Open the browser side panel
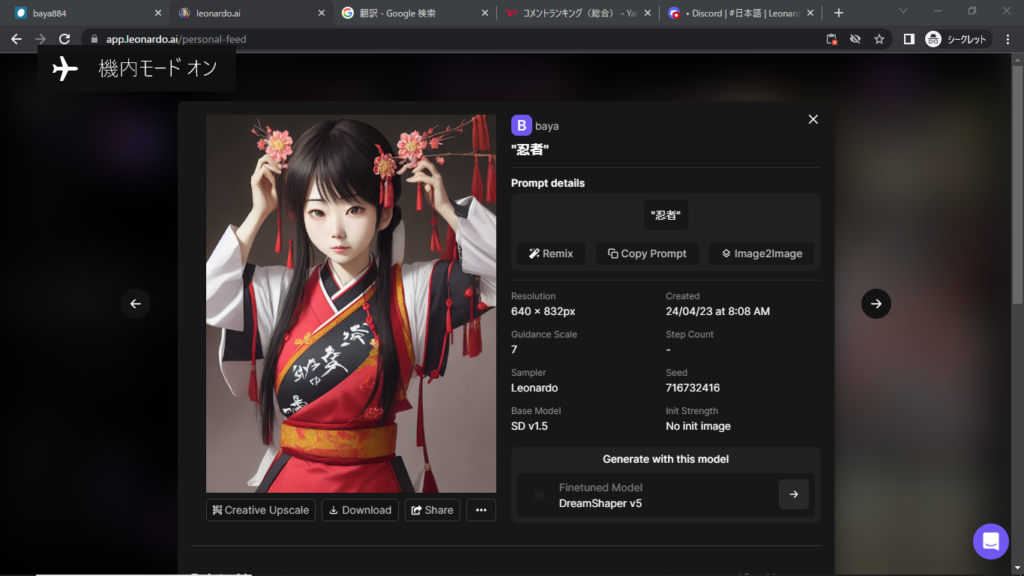Screen dimensions: 1024x576 click(x=908, y=39)
